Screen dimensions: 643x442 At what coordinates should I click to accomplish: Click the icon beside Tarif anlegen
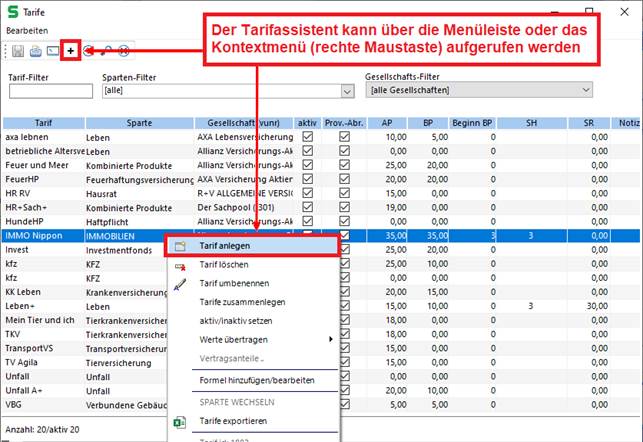click(180, 245)
